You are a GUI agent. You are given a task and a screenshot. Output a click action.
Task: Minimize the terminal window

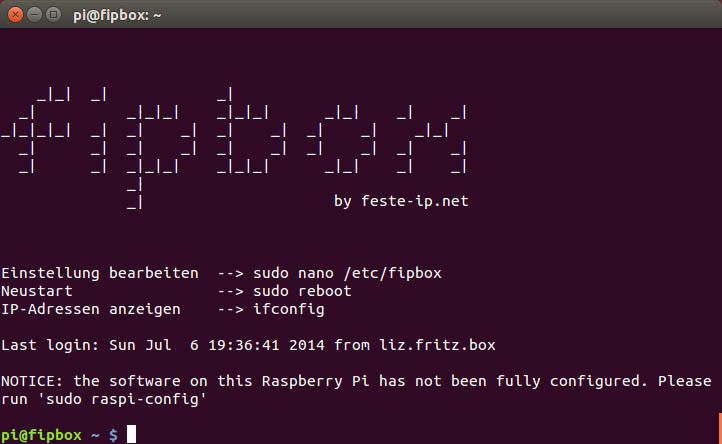(x=34, y=15)
